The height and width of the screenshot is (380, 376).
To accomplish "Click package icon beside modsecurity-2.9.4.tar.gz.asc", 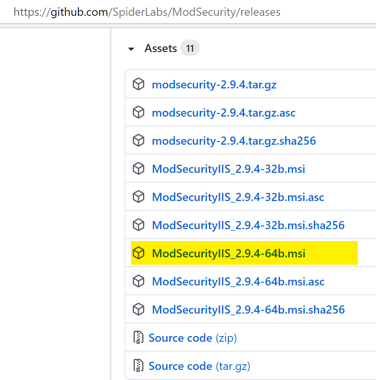I will [x=138, y=112].
